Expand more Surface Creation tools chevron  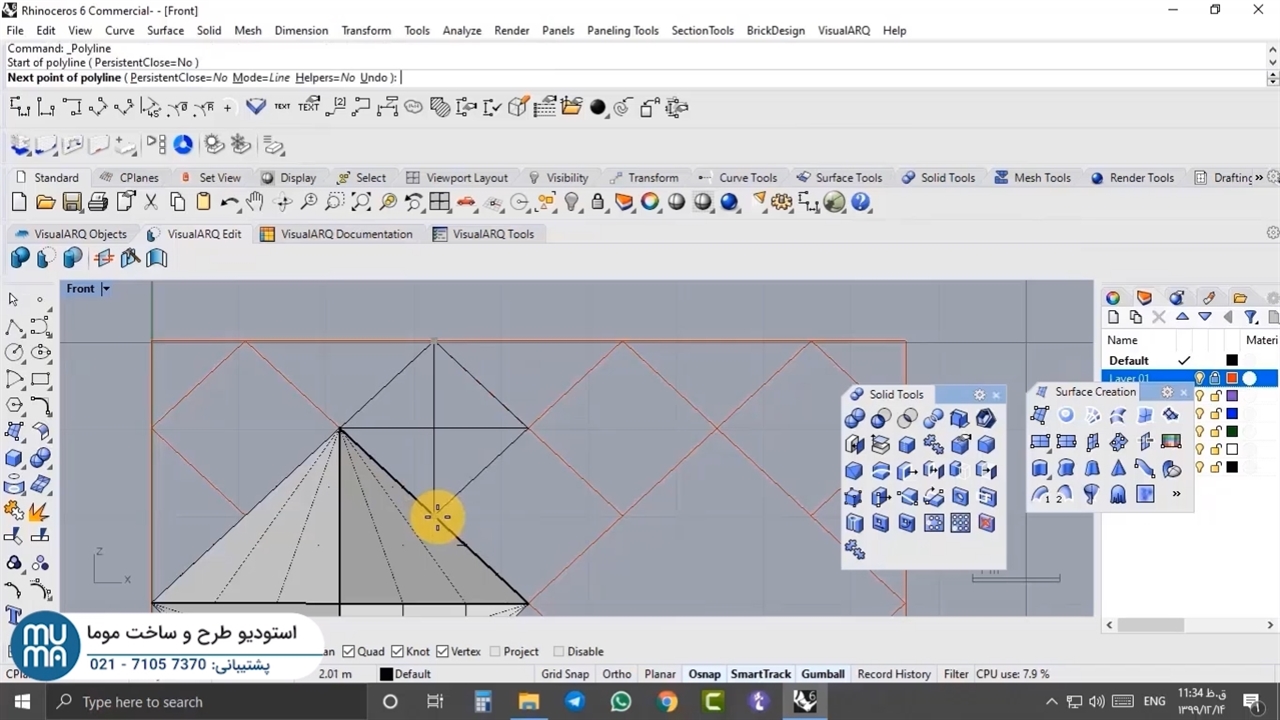coord(1176,494)
